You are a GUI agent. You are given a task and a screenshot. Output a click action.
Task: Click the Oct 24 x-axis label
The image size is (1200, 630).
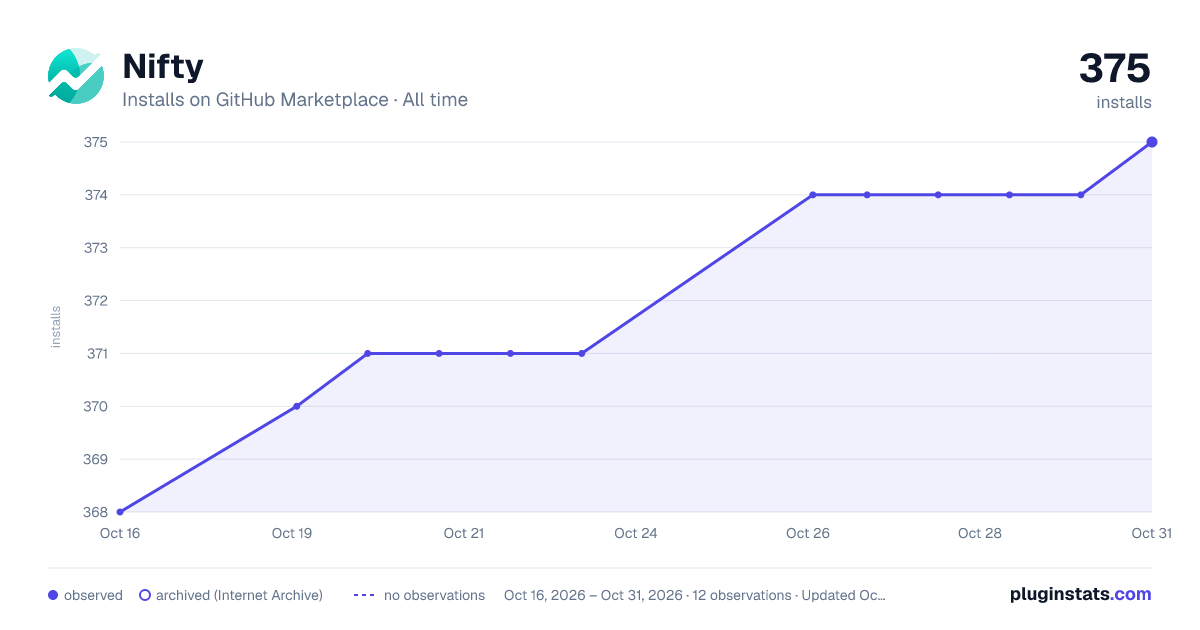coord(636,533)
